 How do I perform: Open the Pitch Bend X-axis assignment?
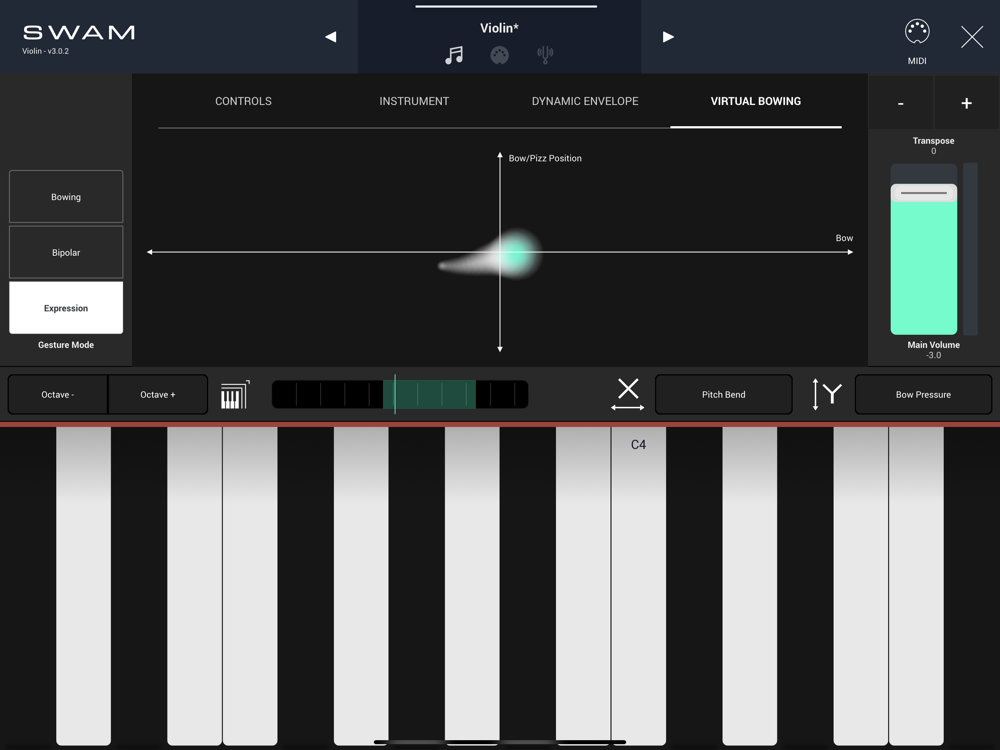(x=723, y=395)
